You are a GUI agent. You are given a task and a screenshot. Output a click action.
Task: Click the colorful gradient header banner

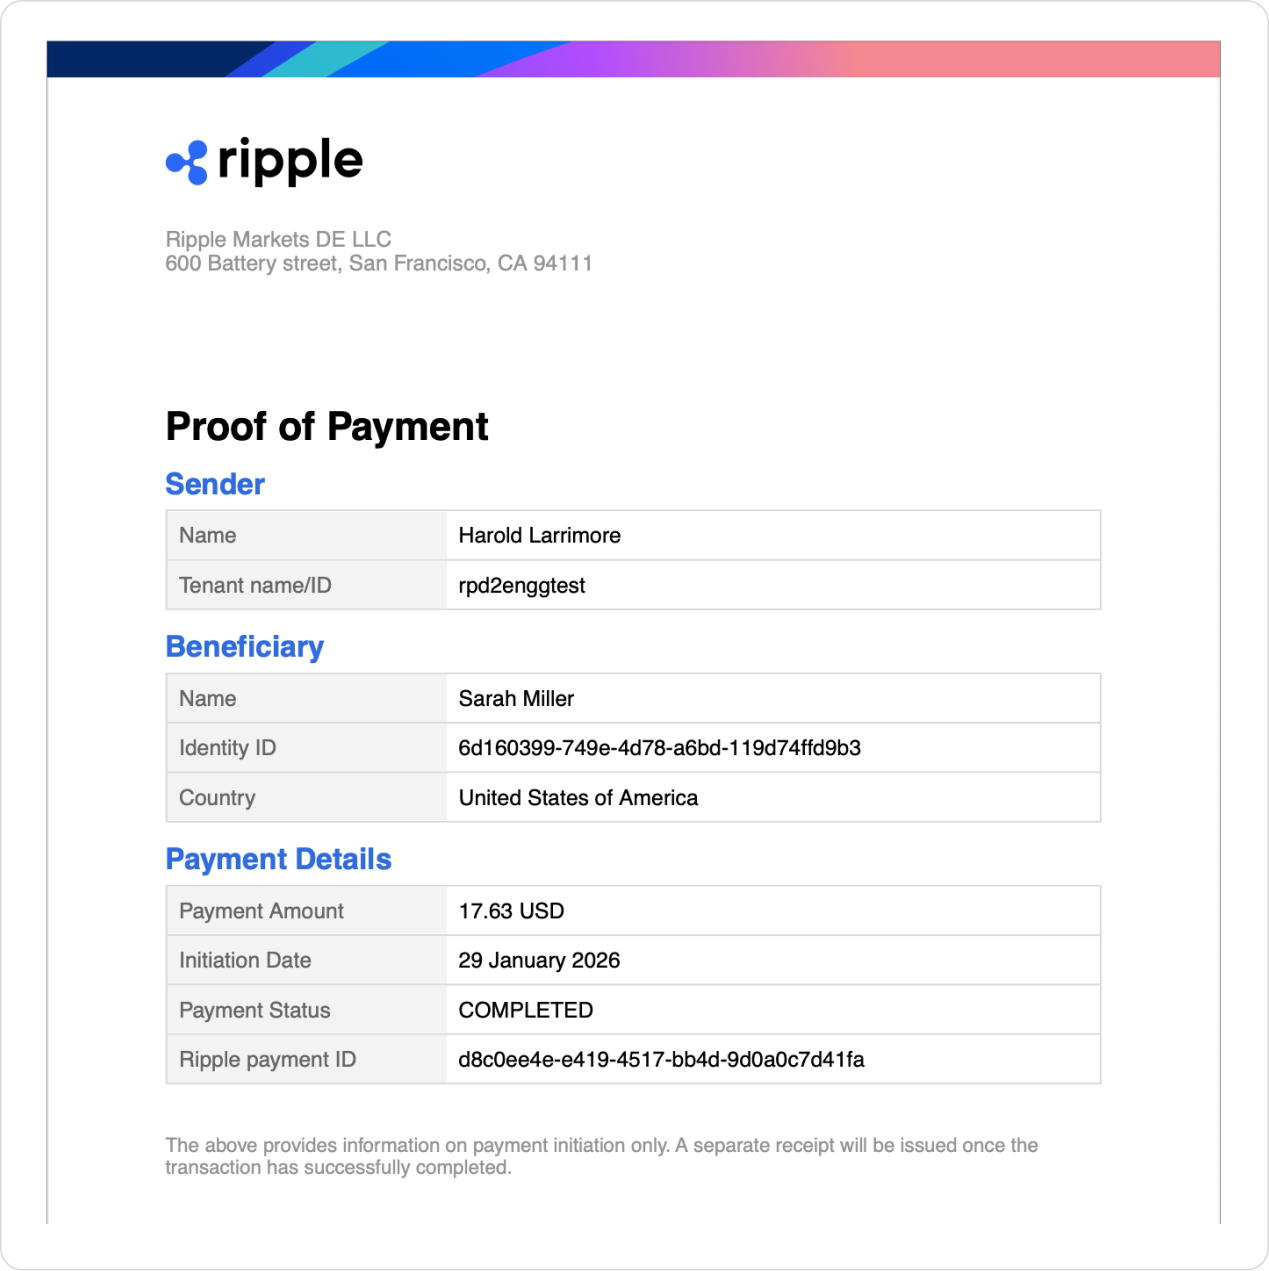coord(633,59)
